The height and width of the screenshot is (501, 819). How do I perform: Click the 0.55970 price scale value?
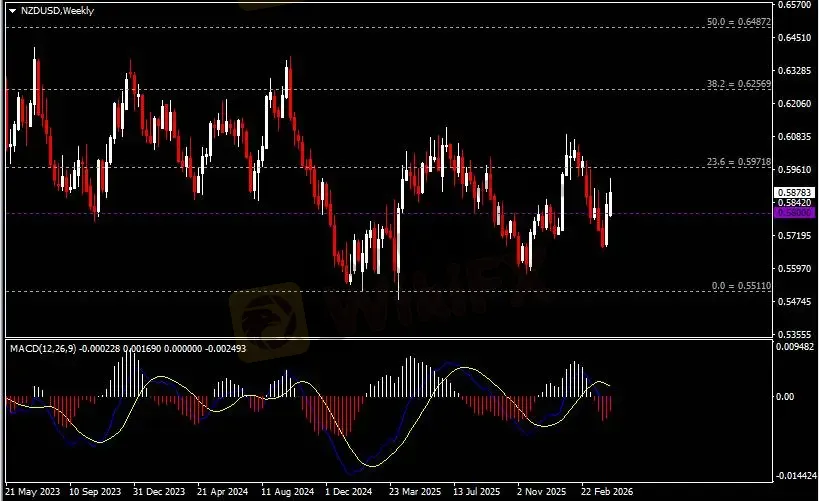pos(794,269)
